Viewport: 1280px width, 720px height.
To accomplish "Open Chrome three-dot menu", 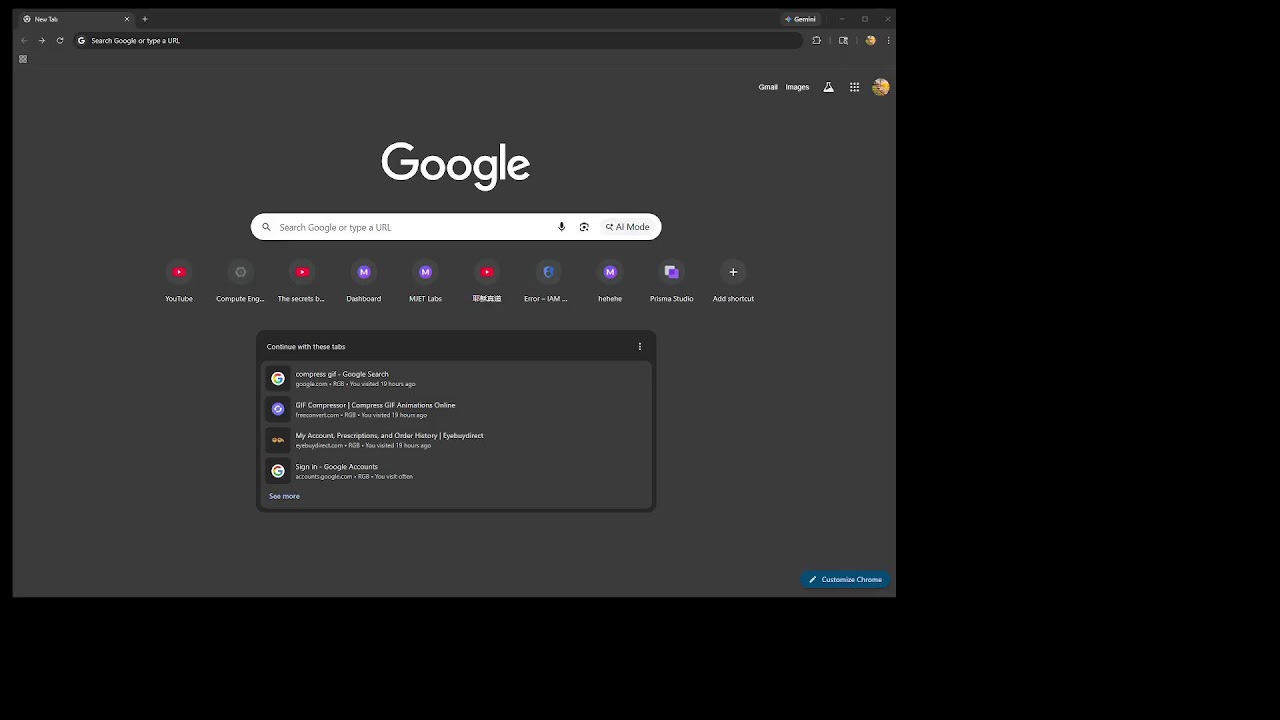I will [x=889, y=41].
